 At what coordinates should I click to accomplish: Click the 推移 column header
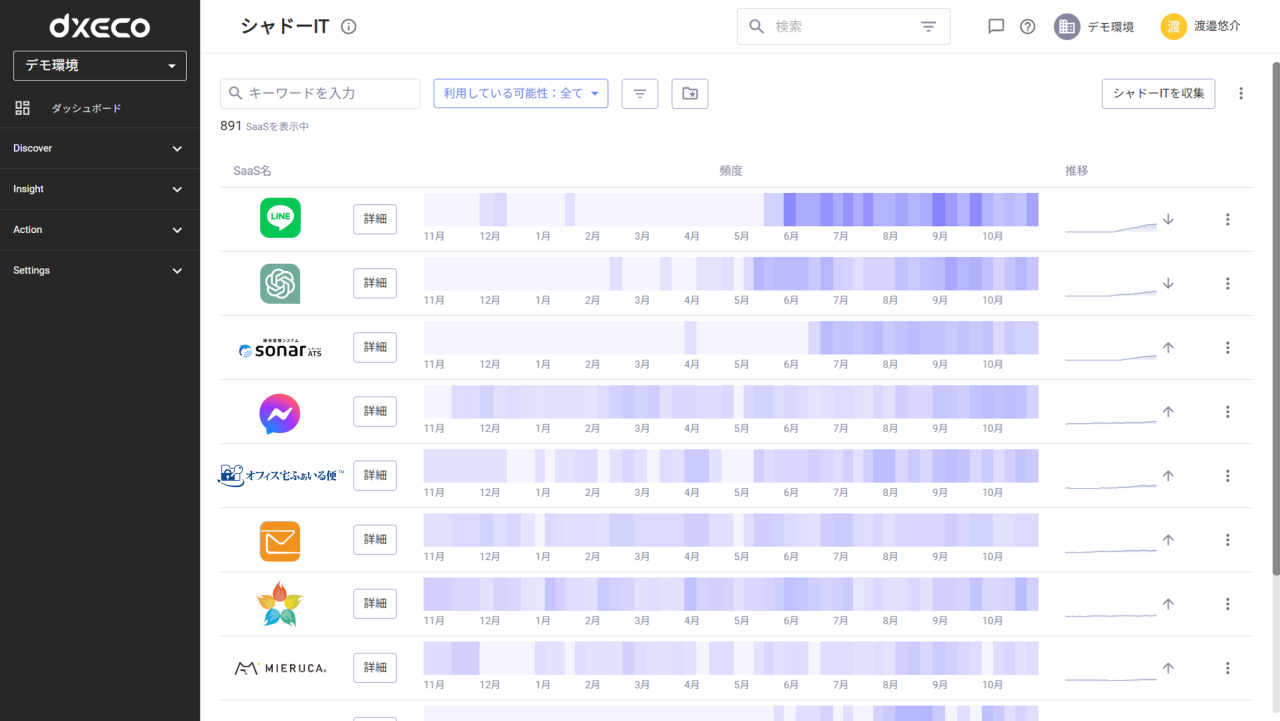pos(1077,171)
